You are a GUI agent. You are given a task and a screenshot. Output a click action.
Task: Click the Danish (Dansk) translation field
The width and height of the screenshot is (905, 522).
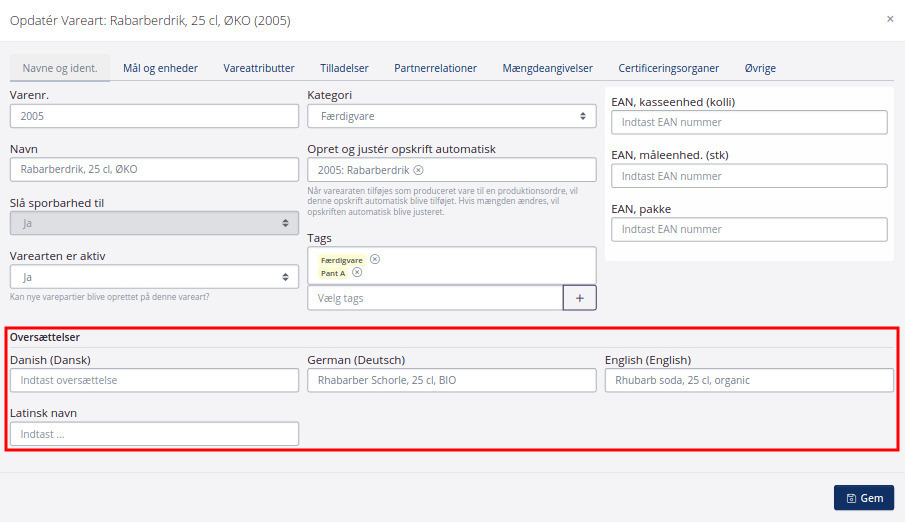[154, 380]
